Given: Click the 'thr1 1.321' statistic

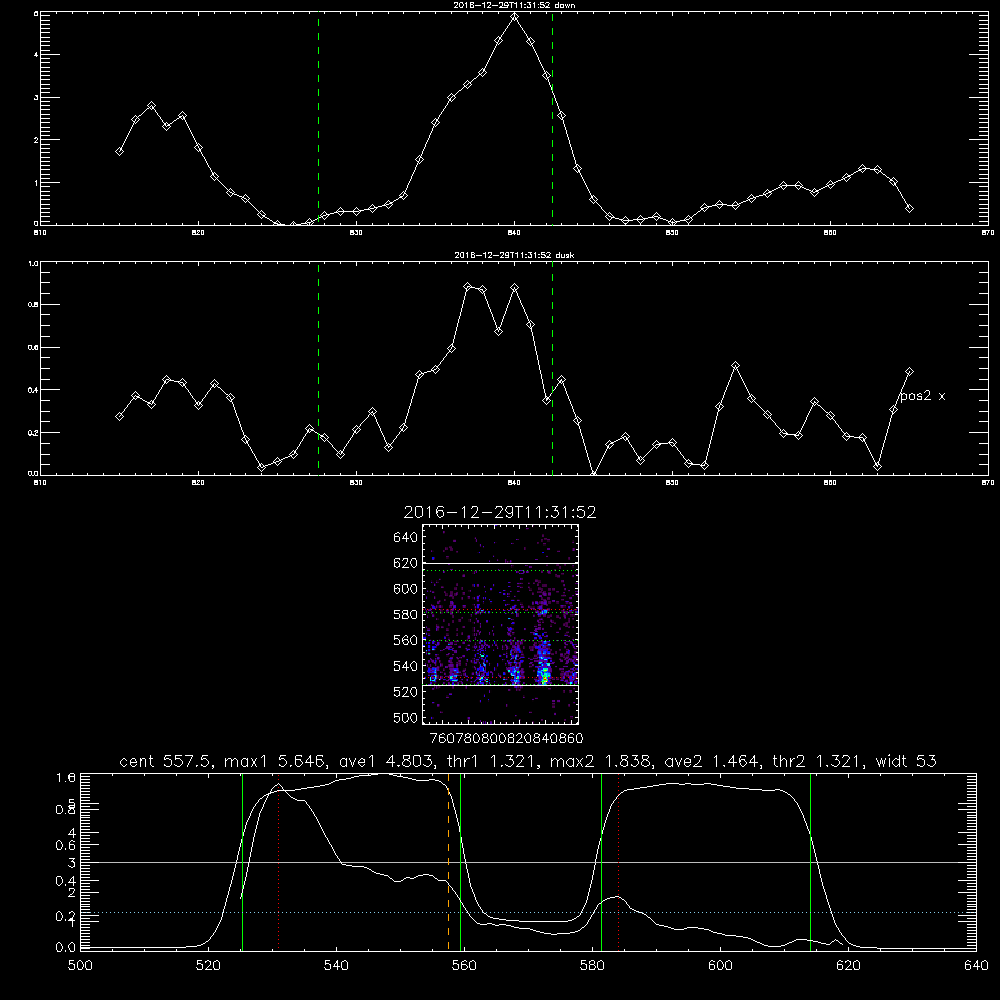Looking at the screenshot, I should (491, 761).
